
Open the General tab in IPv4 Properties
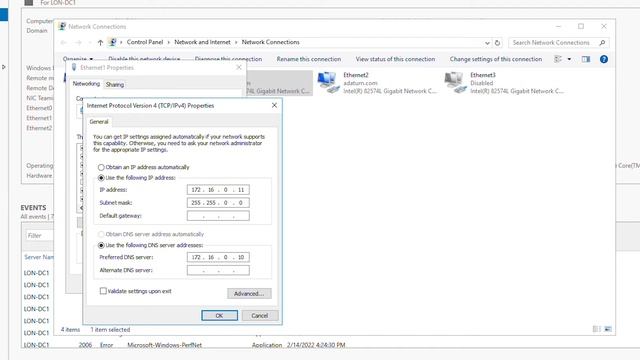pyautogui.click(x=99, y=122)
